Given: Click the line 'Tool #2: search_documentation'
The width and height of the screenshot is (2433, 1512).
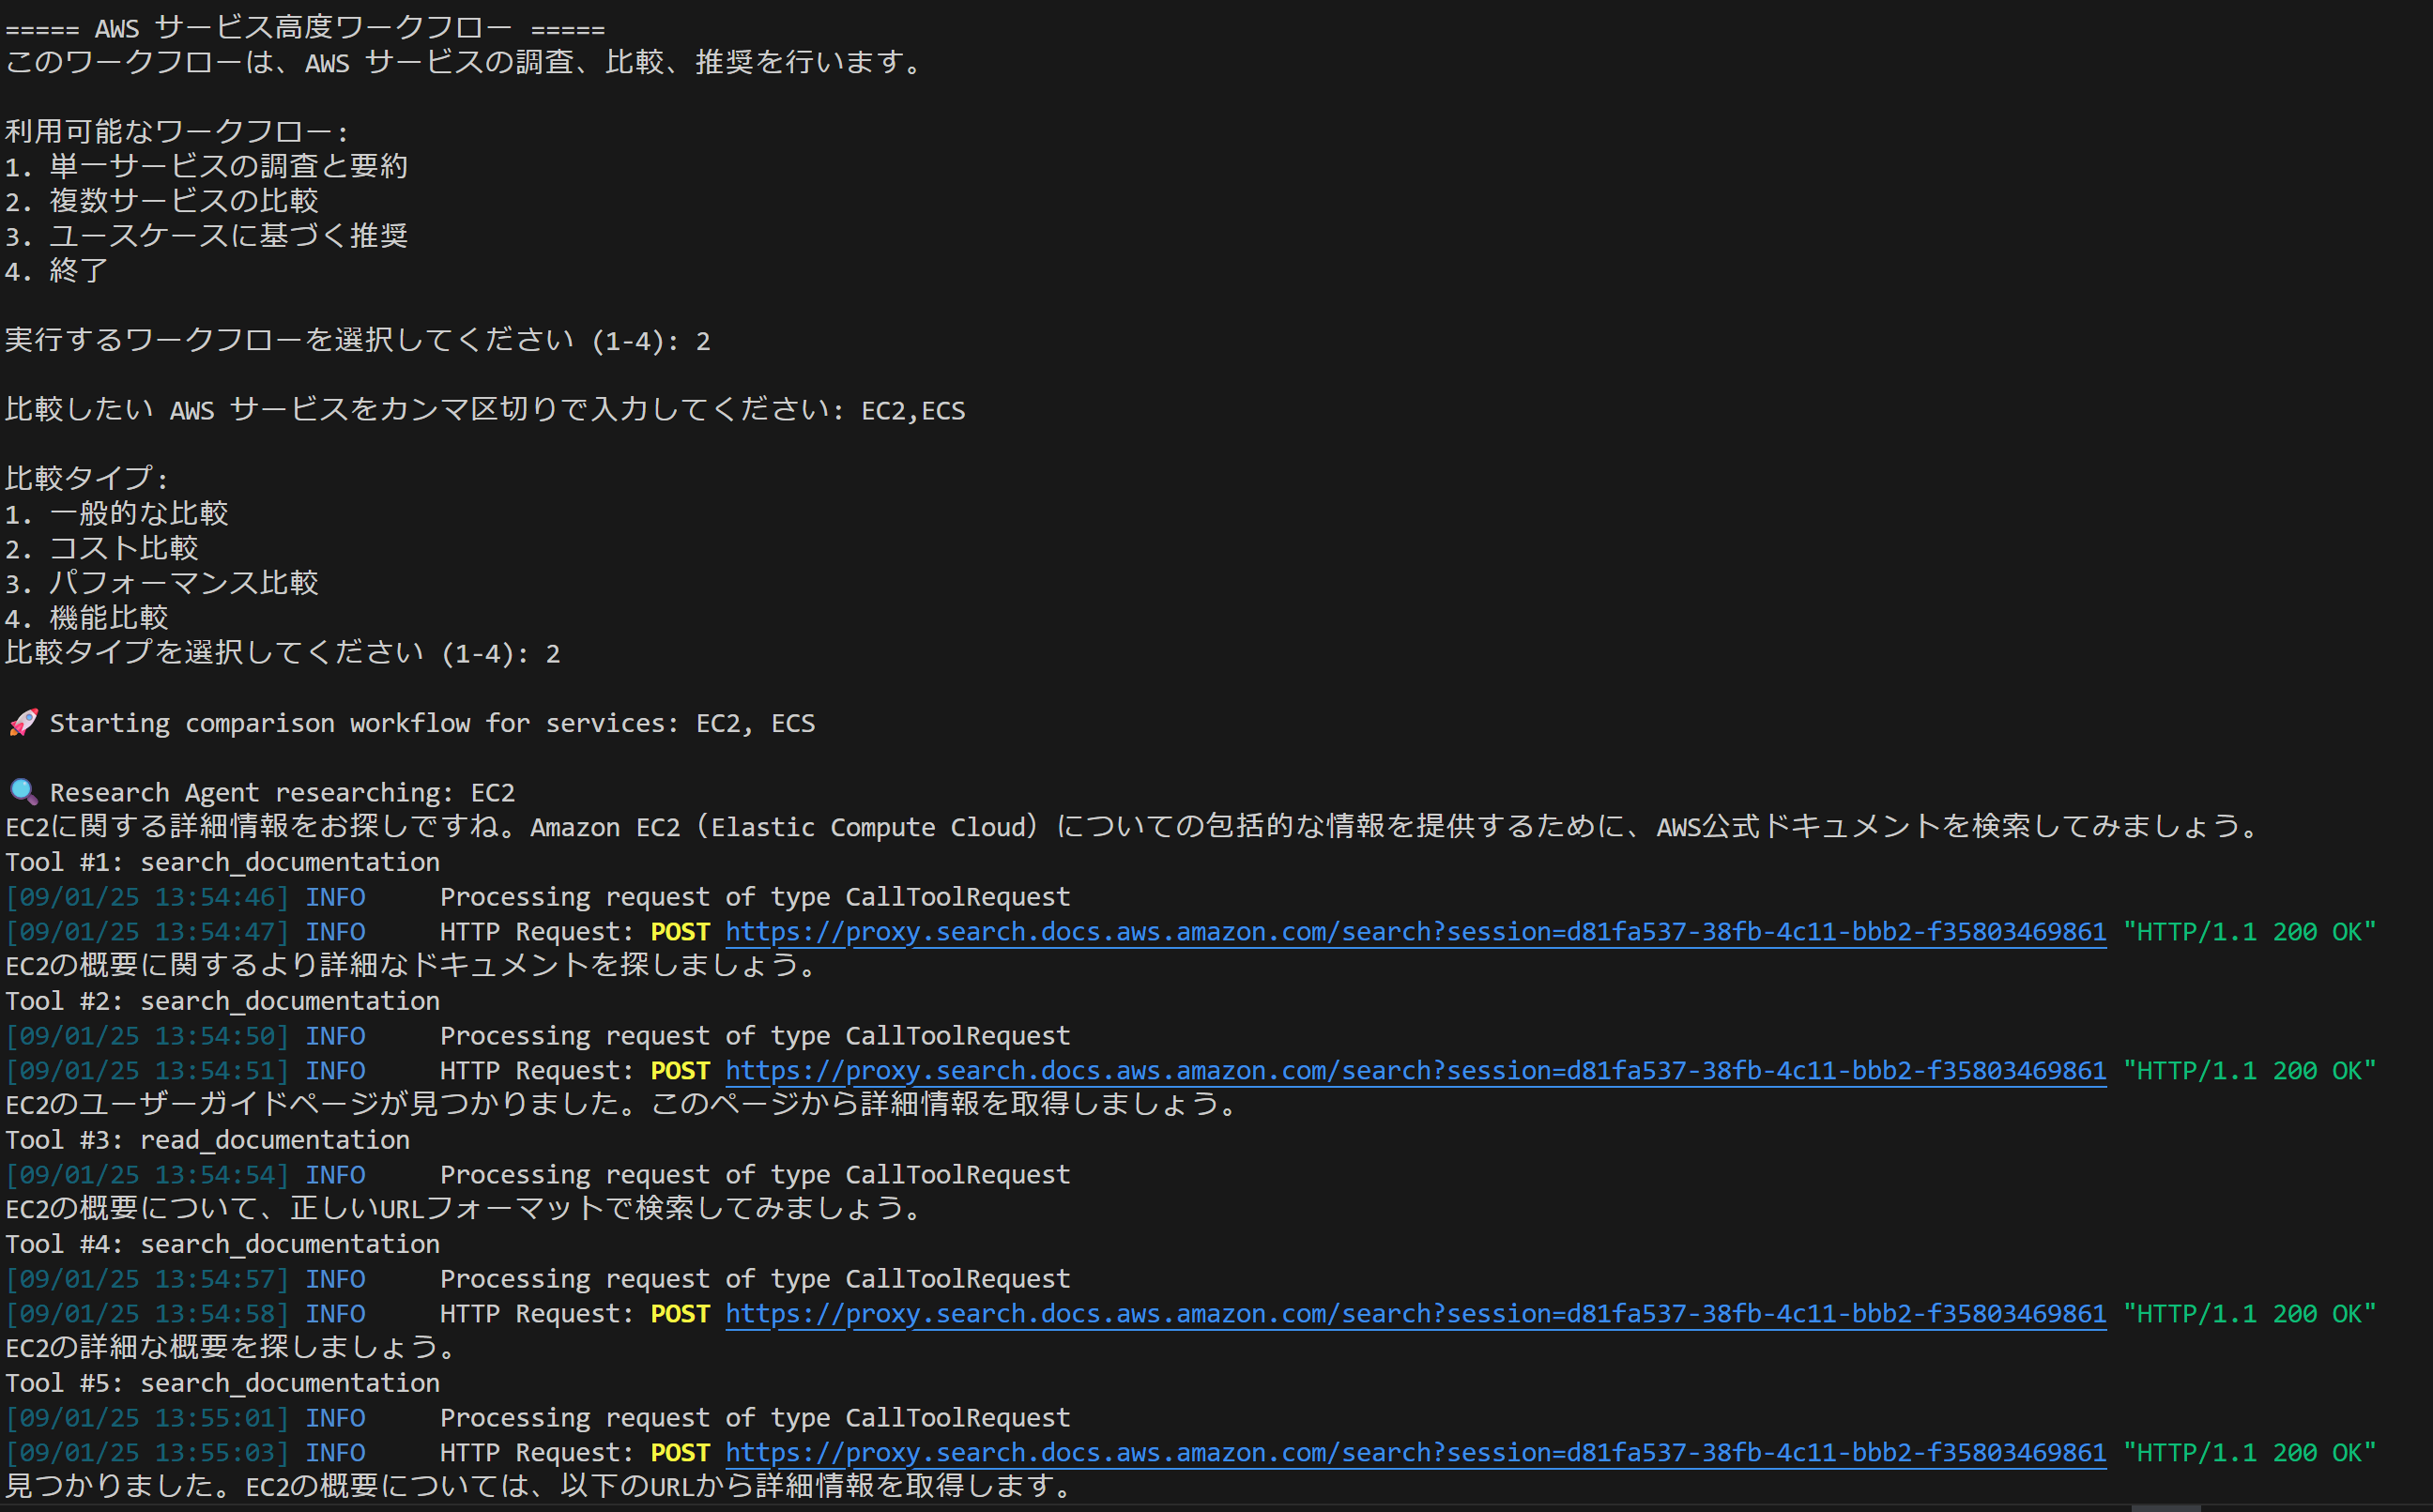Looking at the screenshot, I should click(x=222, y=1001).
